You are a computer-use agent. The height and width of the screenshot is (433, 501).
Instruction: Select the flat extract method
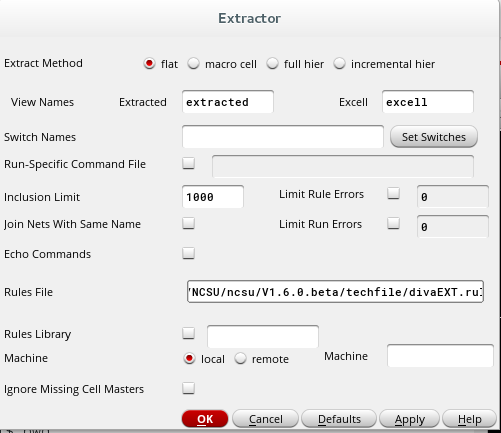coord(149,63)
